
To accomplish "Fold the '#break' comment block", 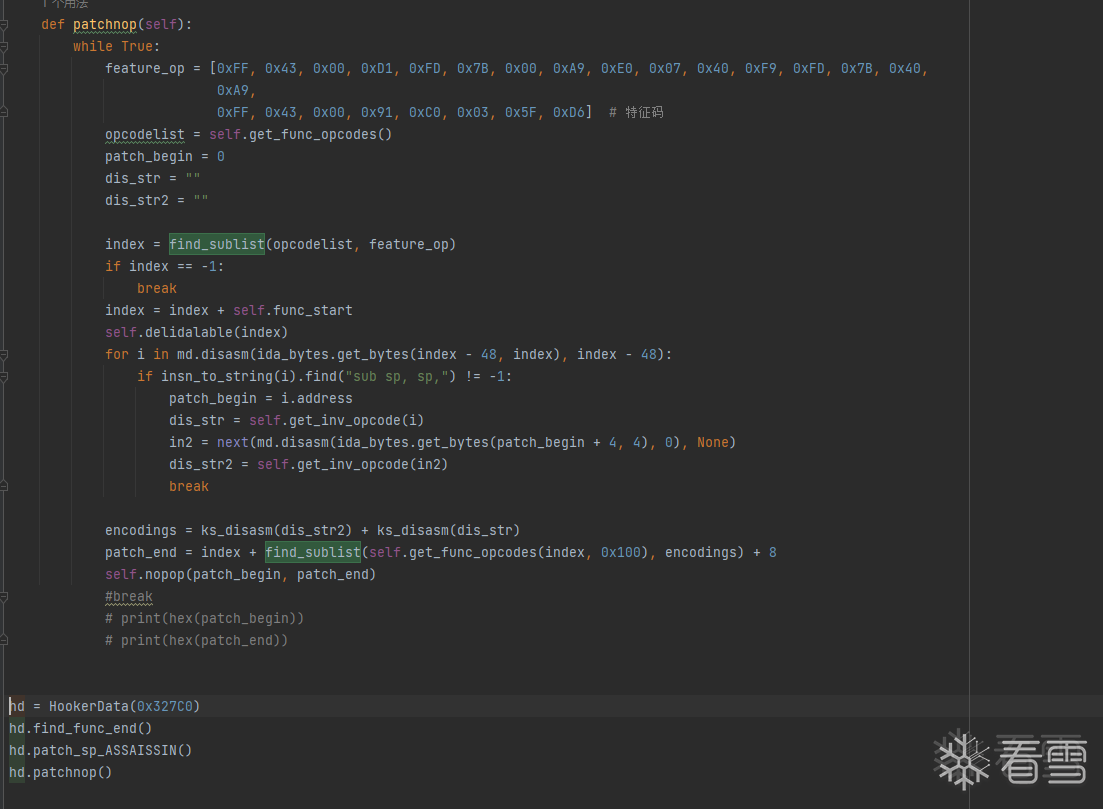I will (5, 597).
